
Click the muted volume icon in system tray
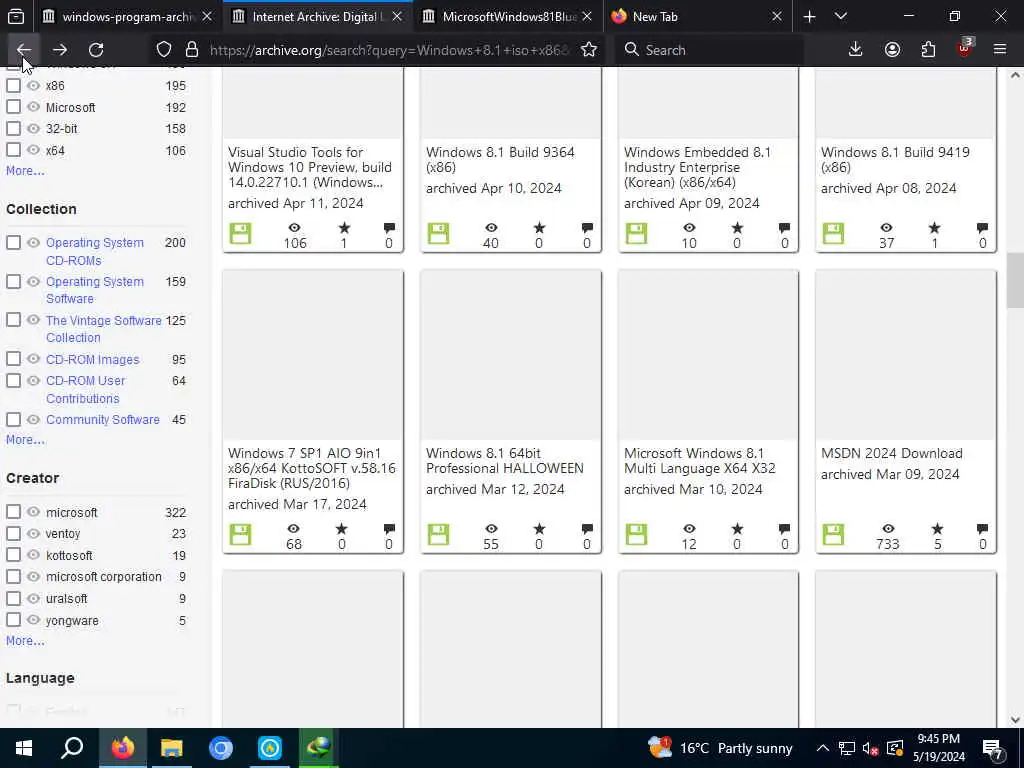click(x=870, y=748)
